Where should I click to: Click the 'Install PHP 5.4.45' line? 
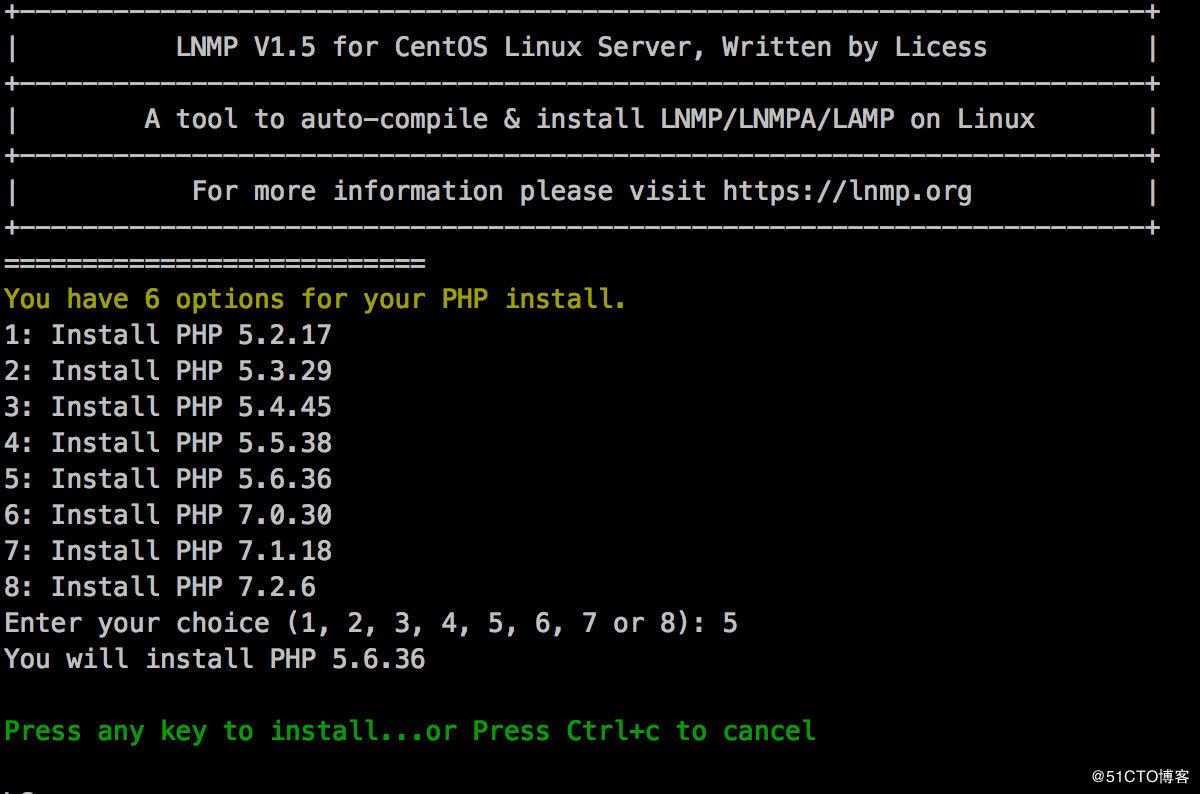[x=168, y=407]
